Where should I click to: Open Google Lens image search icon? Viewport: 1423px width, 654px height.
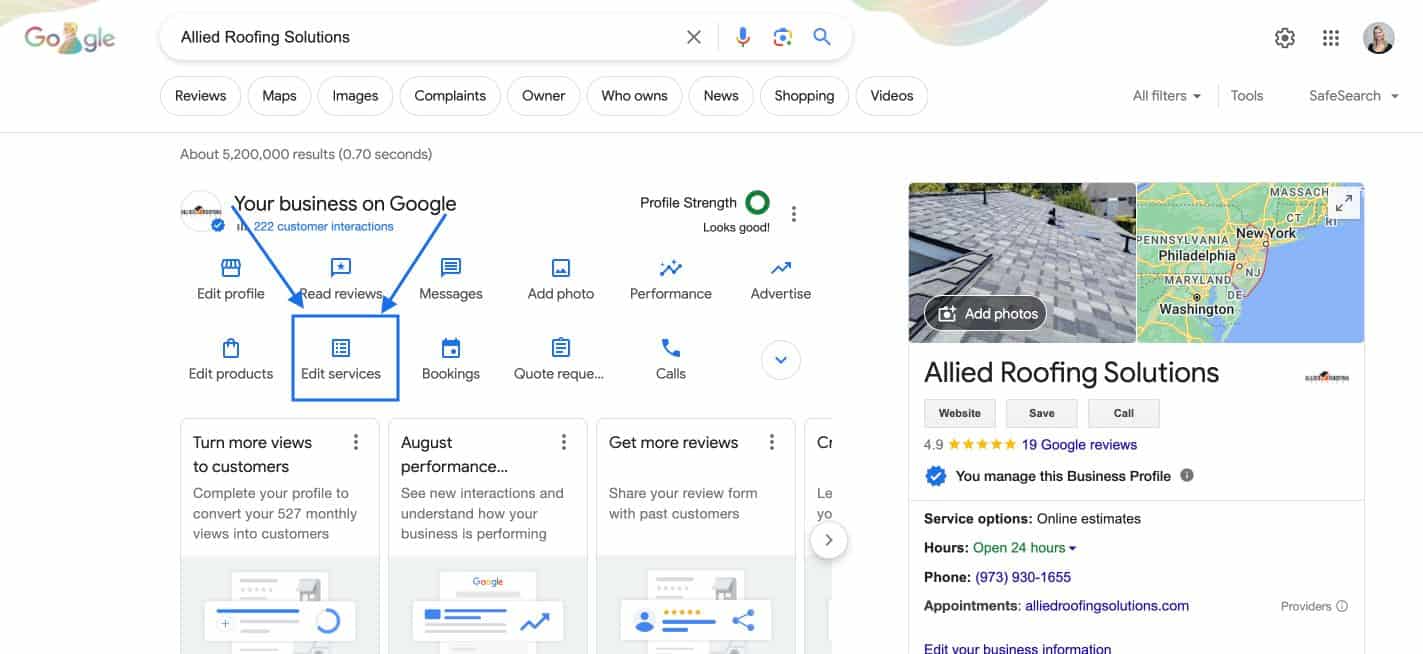click(782, 37)
